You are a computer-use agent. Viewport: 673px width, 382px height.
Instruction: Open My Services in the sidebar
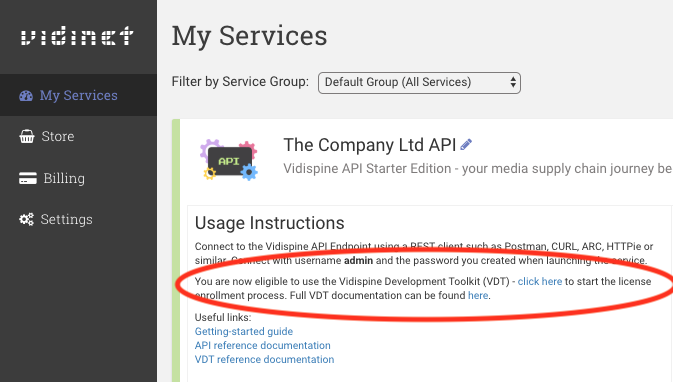coord(78,95)
